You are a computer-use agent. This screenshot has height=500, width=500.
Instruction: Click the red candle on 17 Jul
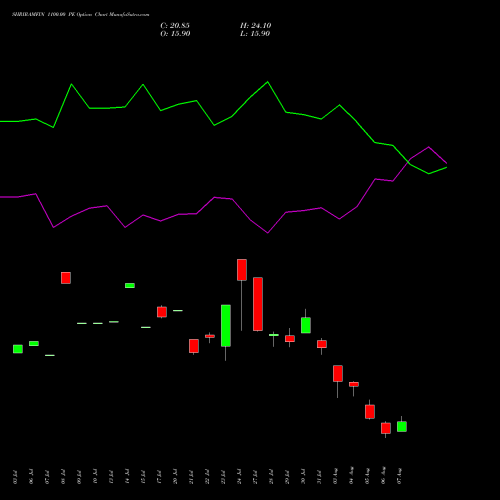pos(162,312)
